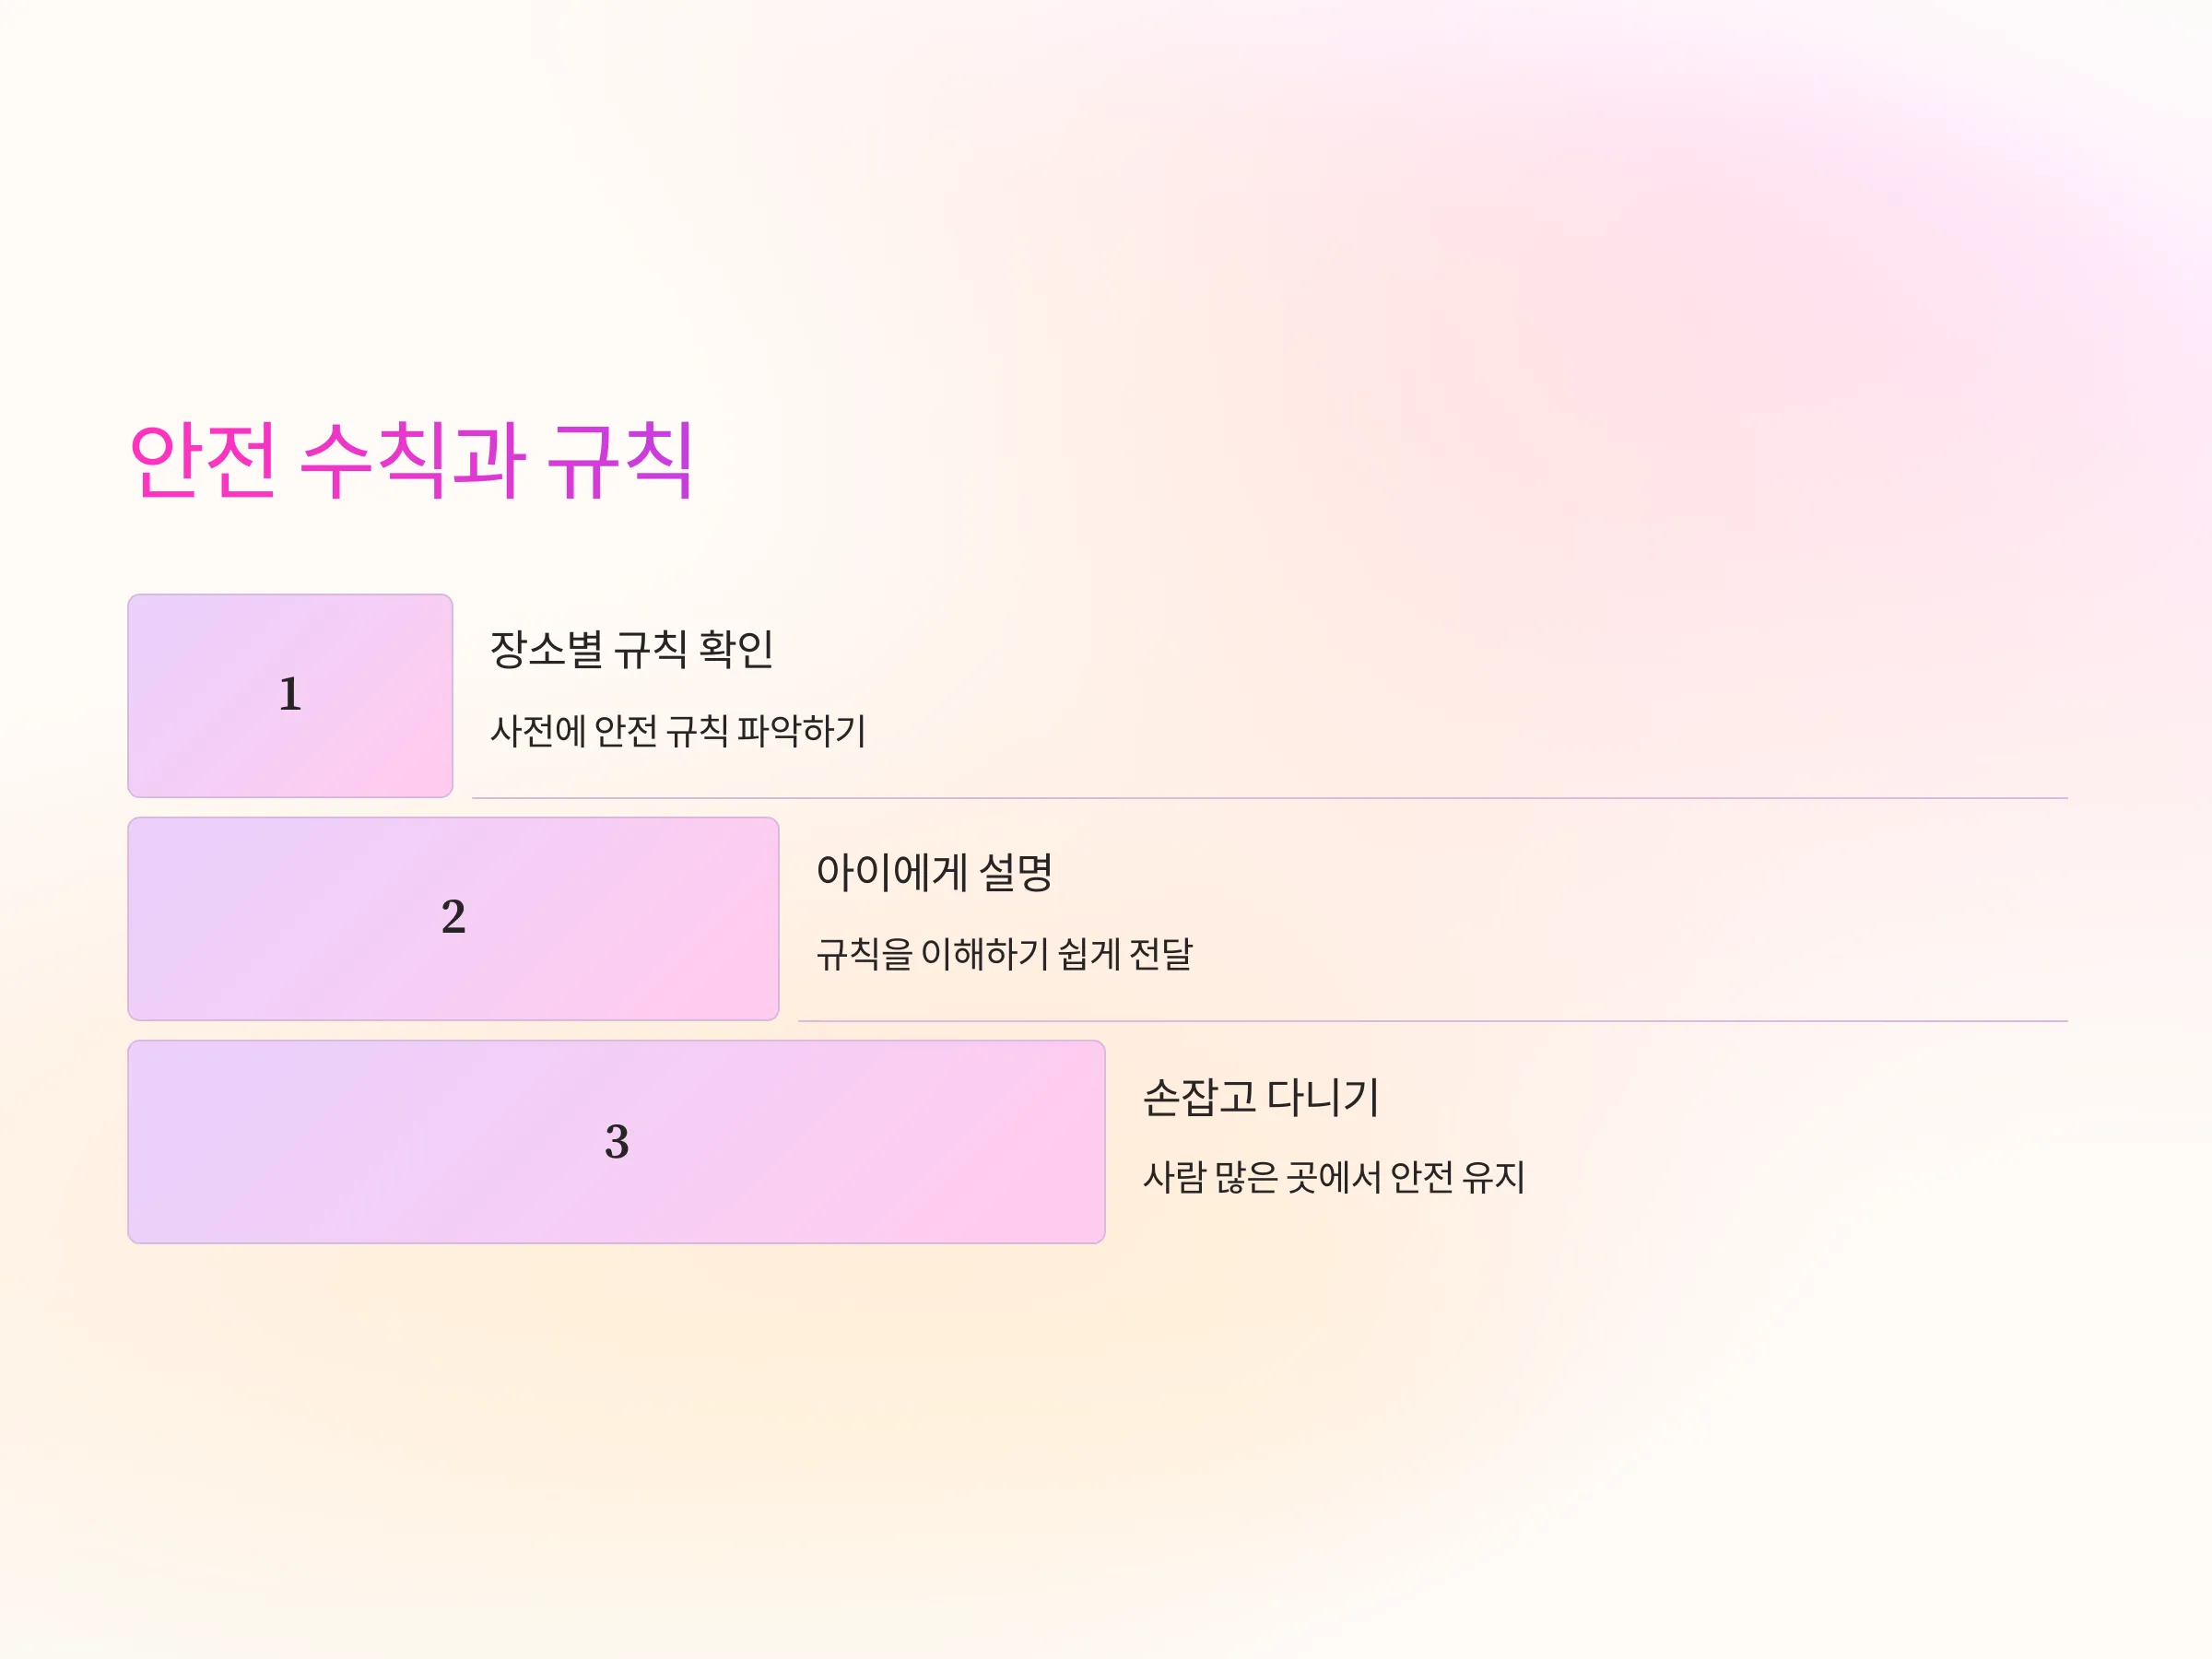This screenshot has height=1659, width=2212.
Task: Click divider line below step 2 text
Action: [1432, 1021]
